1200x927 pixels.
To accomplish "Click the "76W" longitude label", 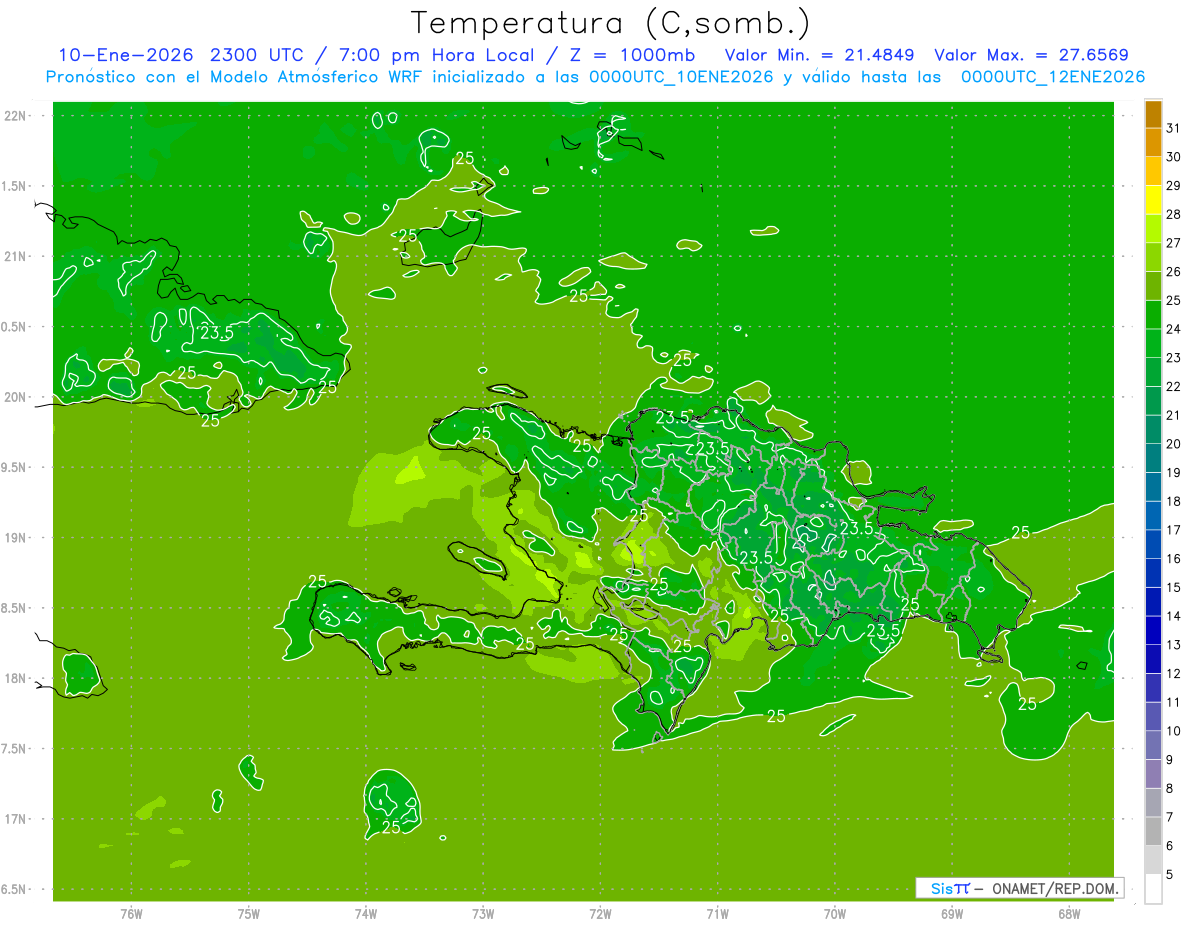I will click(x=131, y=914).
